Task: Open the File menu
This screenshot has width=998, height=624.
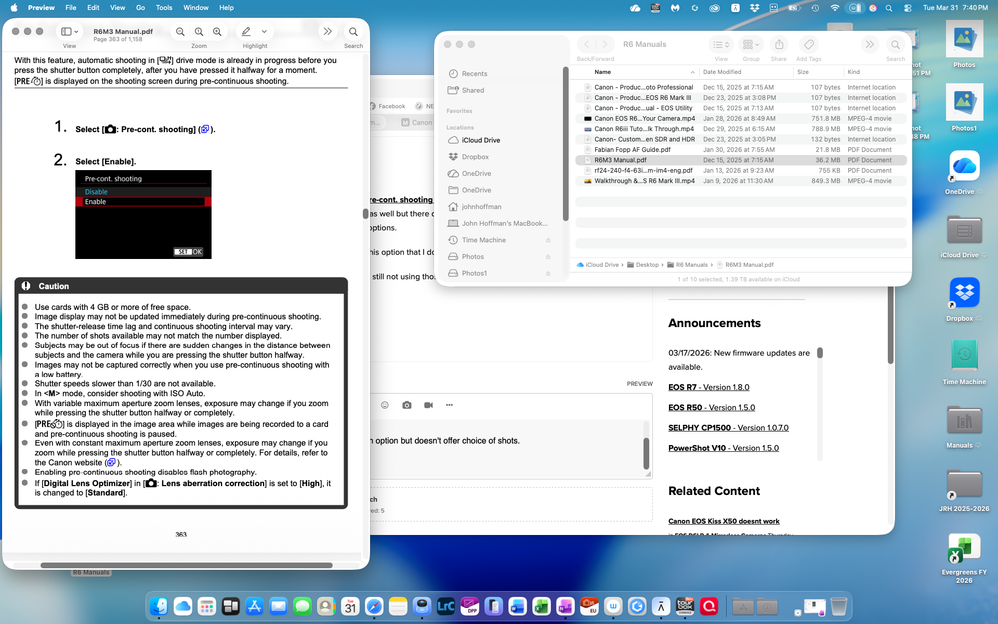Action: tap(71, 8)
